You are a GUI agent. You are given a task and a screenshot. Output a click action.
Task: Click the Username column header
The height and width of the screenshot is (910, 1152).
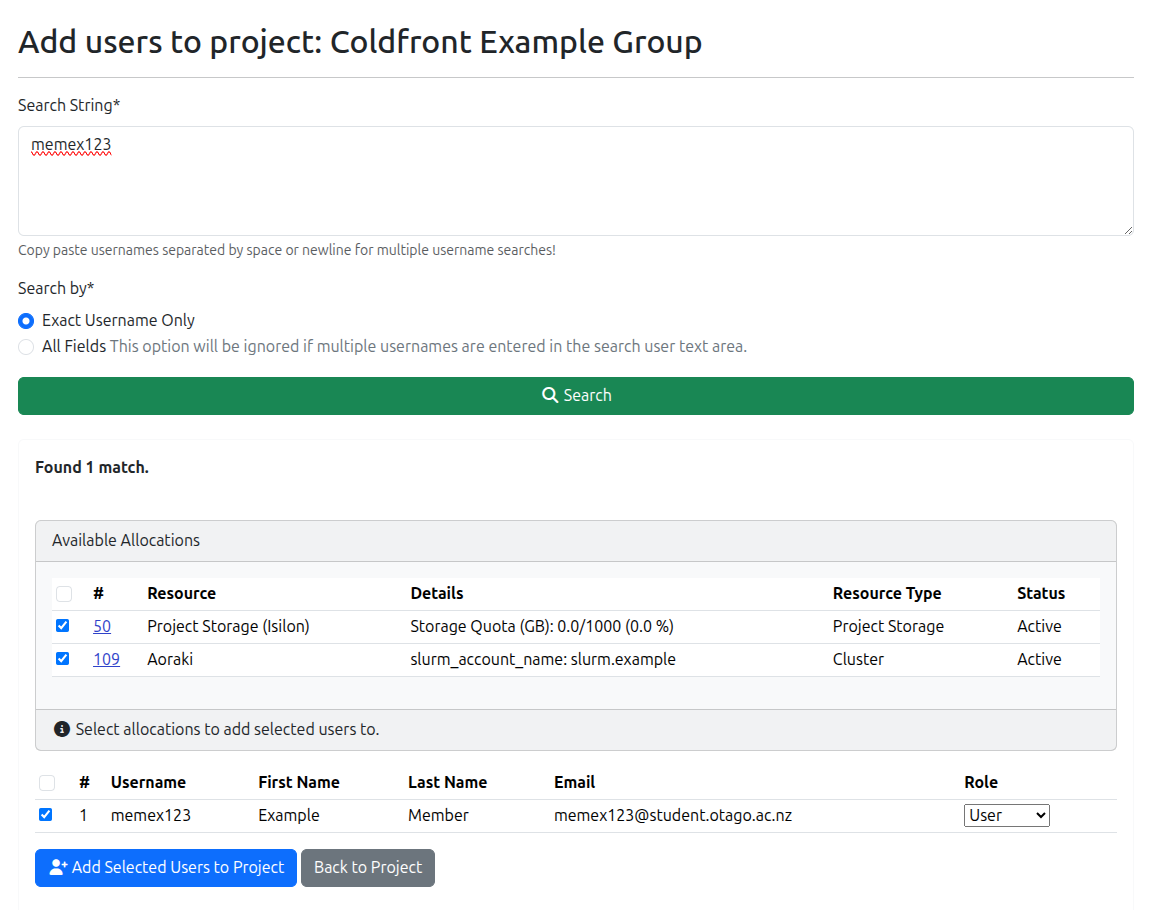pos(148,782)
